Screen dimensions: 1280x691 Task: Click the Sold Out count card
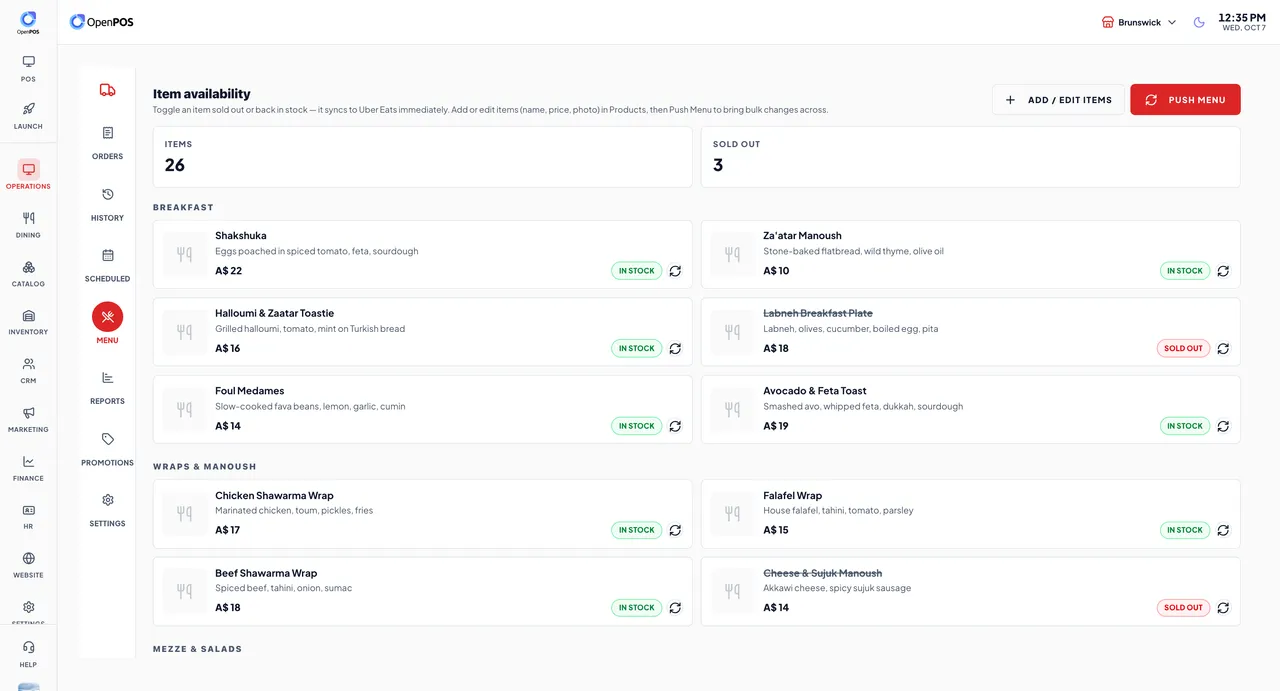coord(970,157)
